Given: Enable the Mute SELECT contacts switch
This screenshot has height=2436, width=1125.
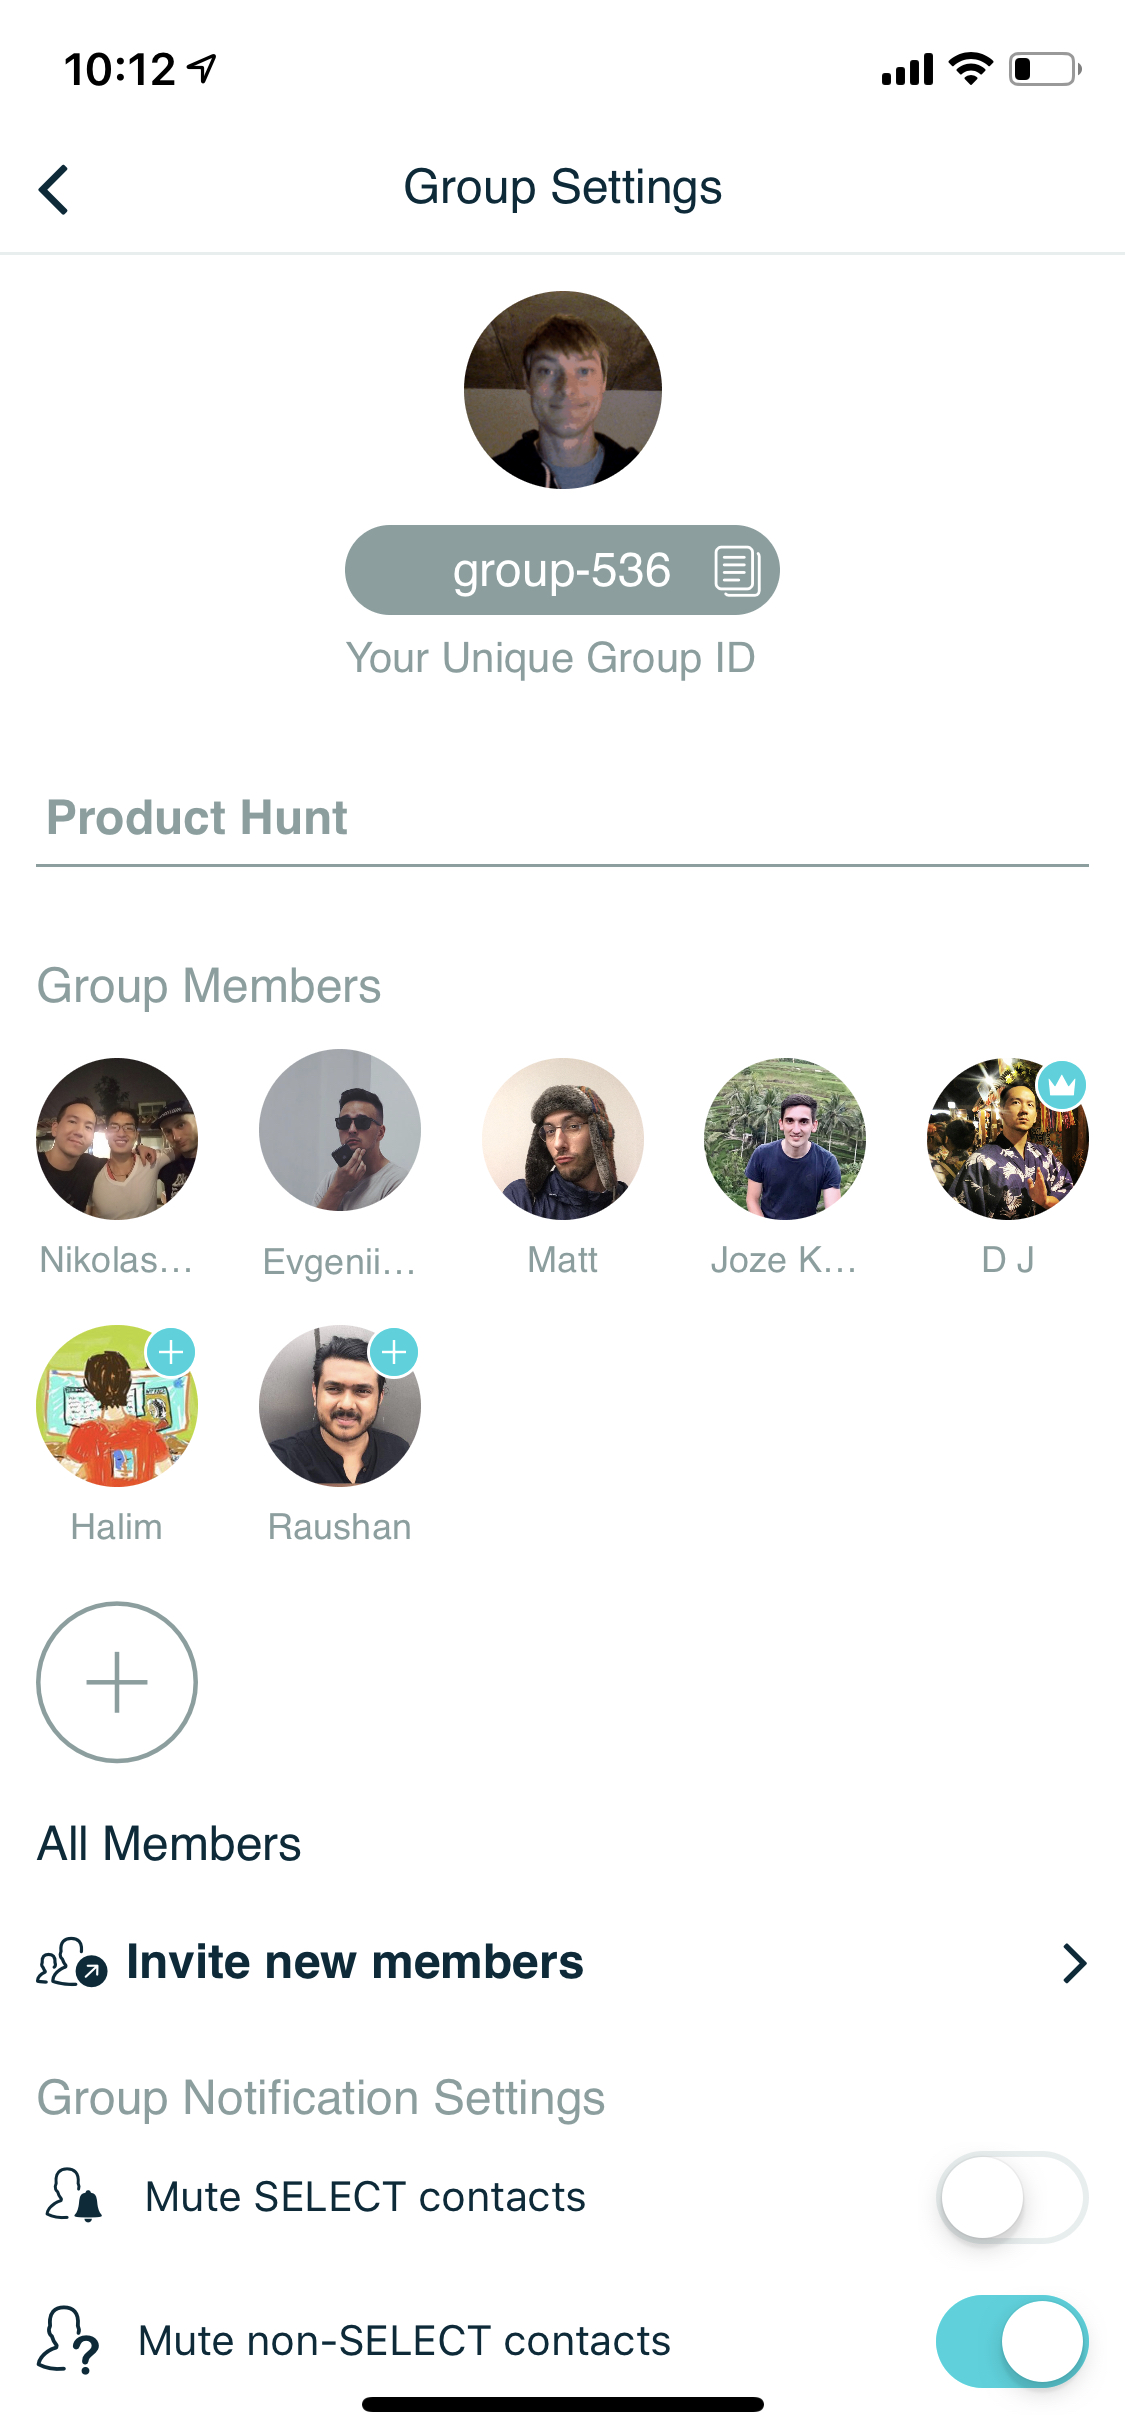Looking at the screenshot, I should point(1012,2197).
